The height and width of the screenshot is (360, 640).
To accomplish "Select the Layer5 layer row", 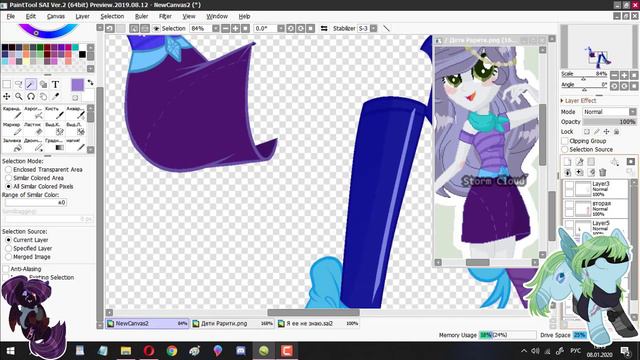I will click(x=596, y=227).
